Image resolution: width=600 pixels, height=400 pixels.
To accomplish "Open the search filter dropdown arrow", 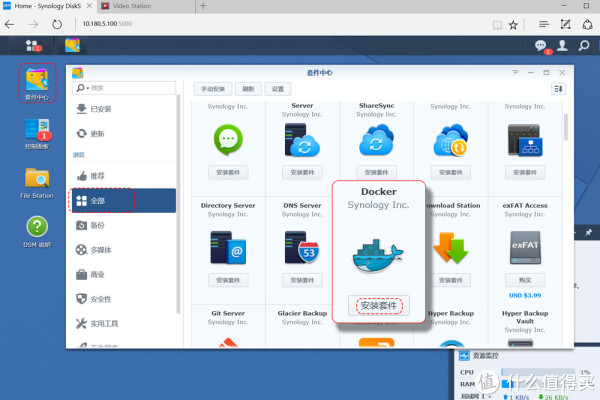I will coord(88,88).
